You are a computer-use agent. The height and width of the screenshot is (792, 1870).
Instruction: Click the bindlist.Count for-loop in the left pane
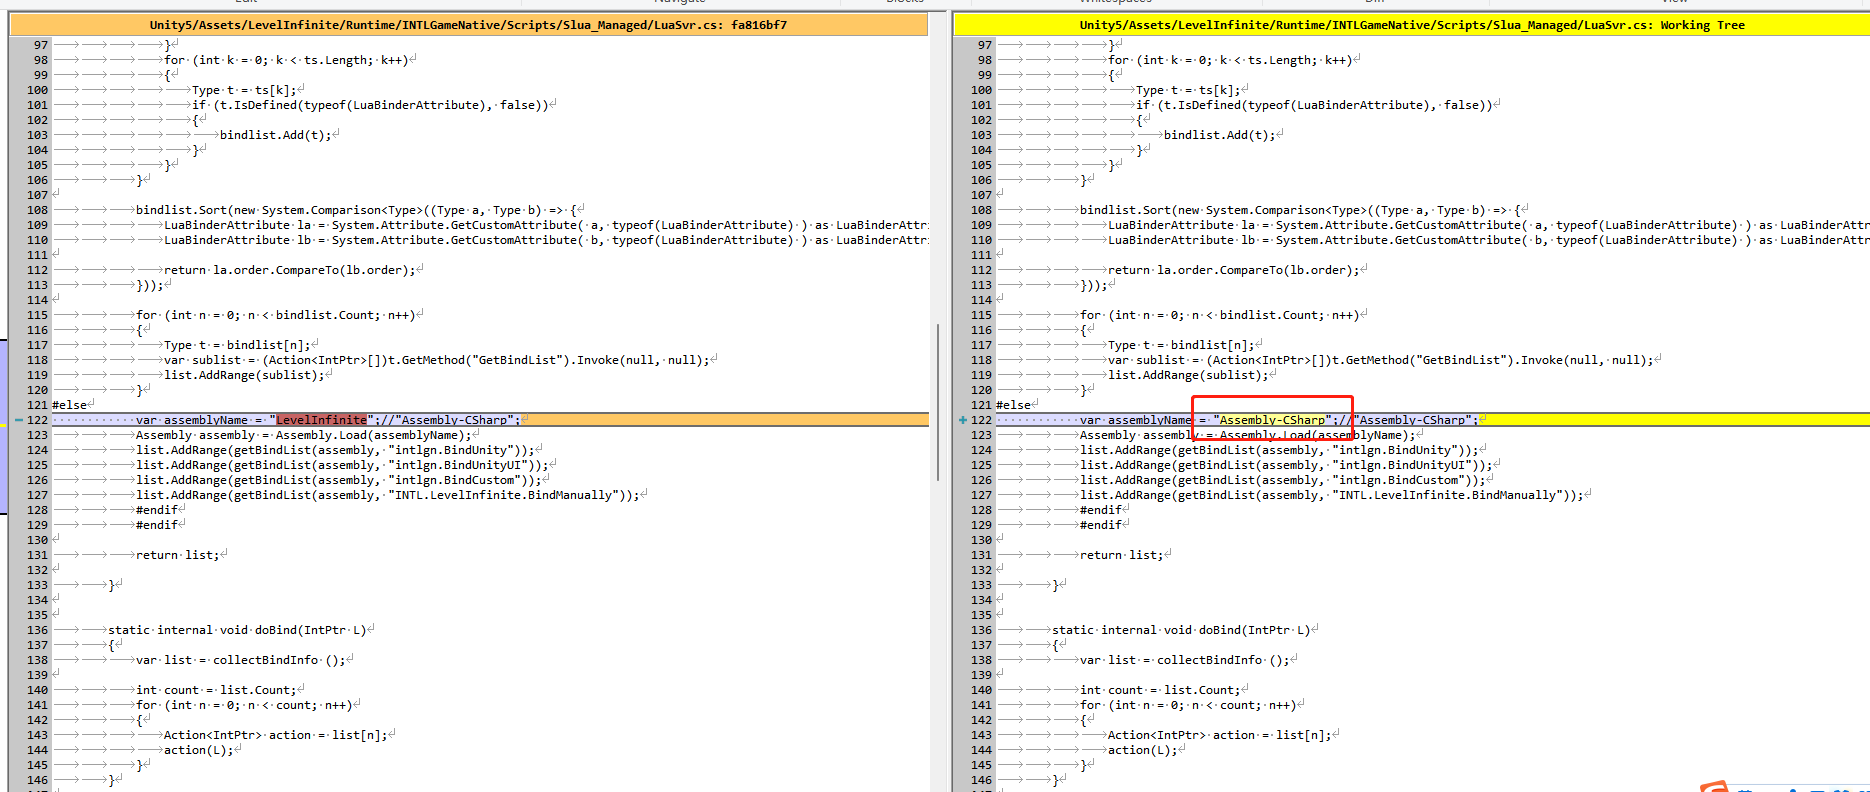tap(275, 315)
